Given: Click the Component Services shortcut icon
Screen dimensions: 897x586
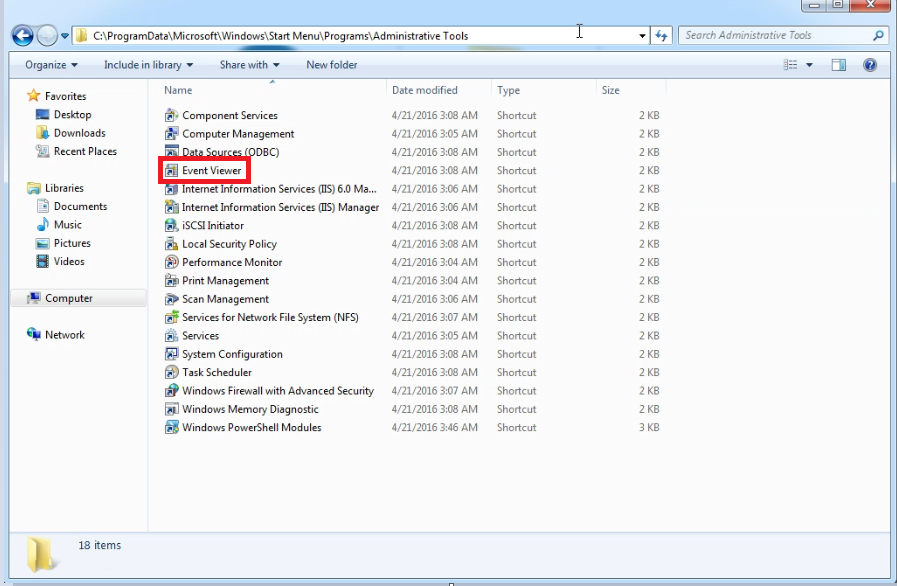Looking at the screenshot, I should (171, 116).
